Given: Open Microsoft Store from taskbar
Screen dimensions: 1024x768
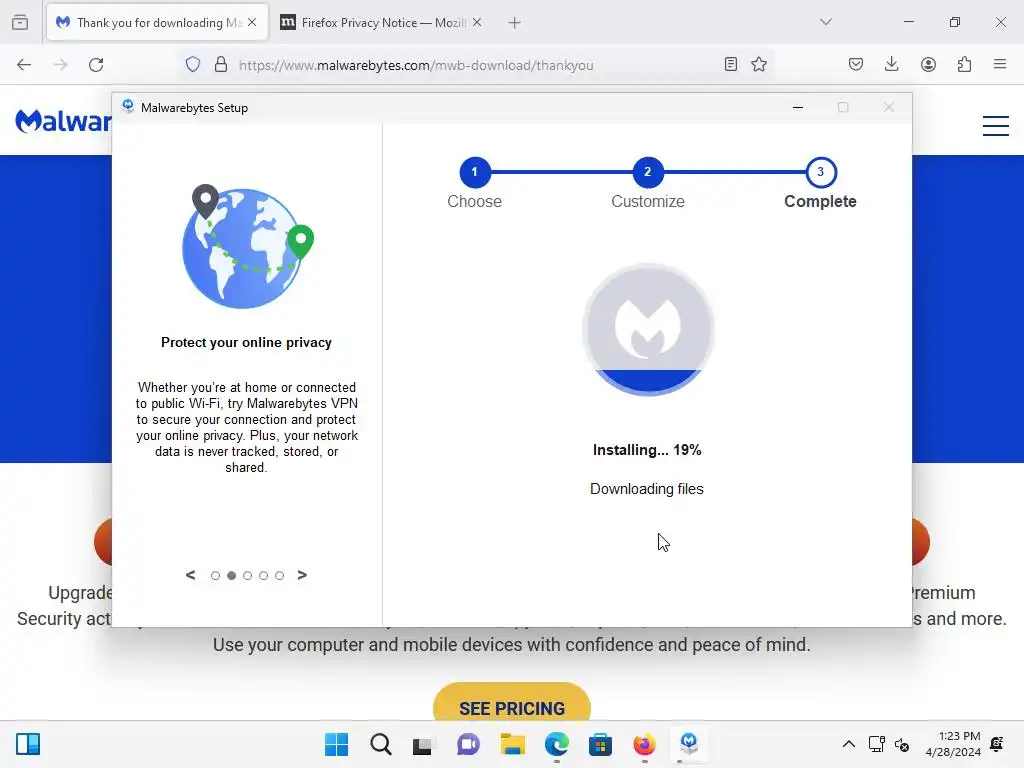Looking at the screenshot, I should tap(600, 744).
